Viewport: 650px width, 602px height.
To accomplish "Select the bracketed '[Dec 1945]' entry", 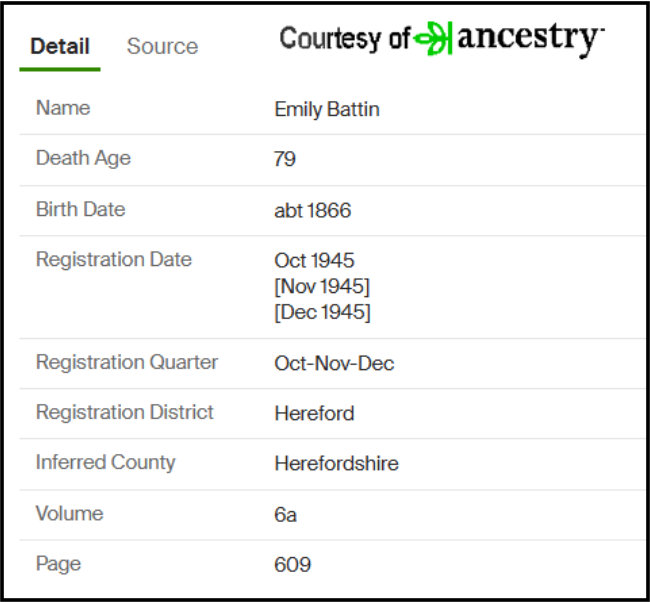I will 322,312.
